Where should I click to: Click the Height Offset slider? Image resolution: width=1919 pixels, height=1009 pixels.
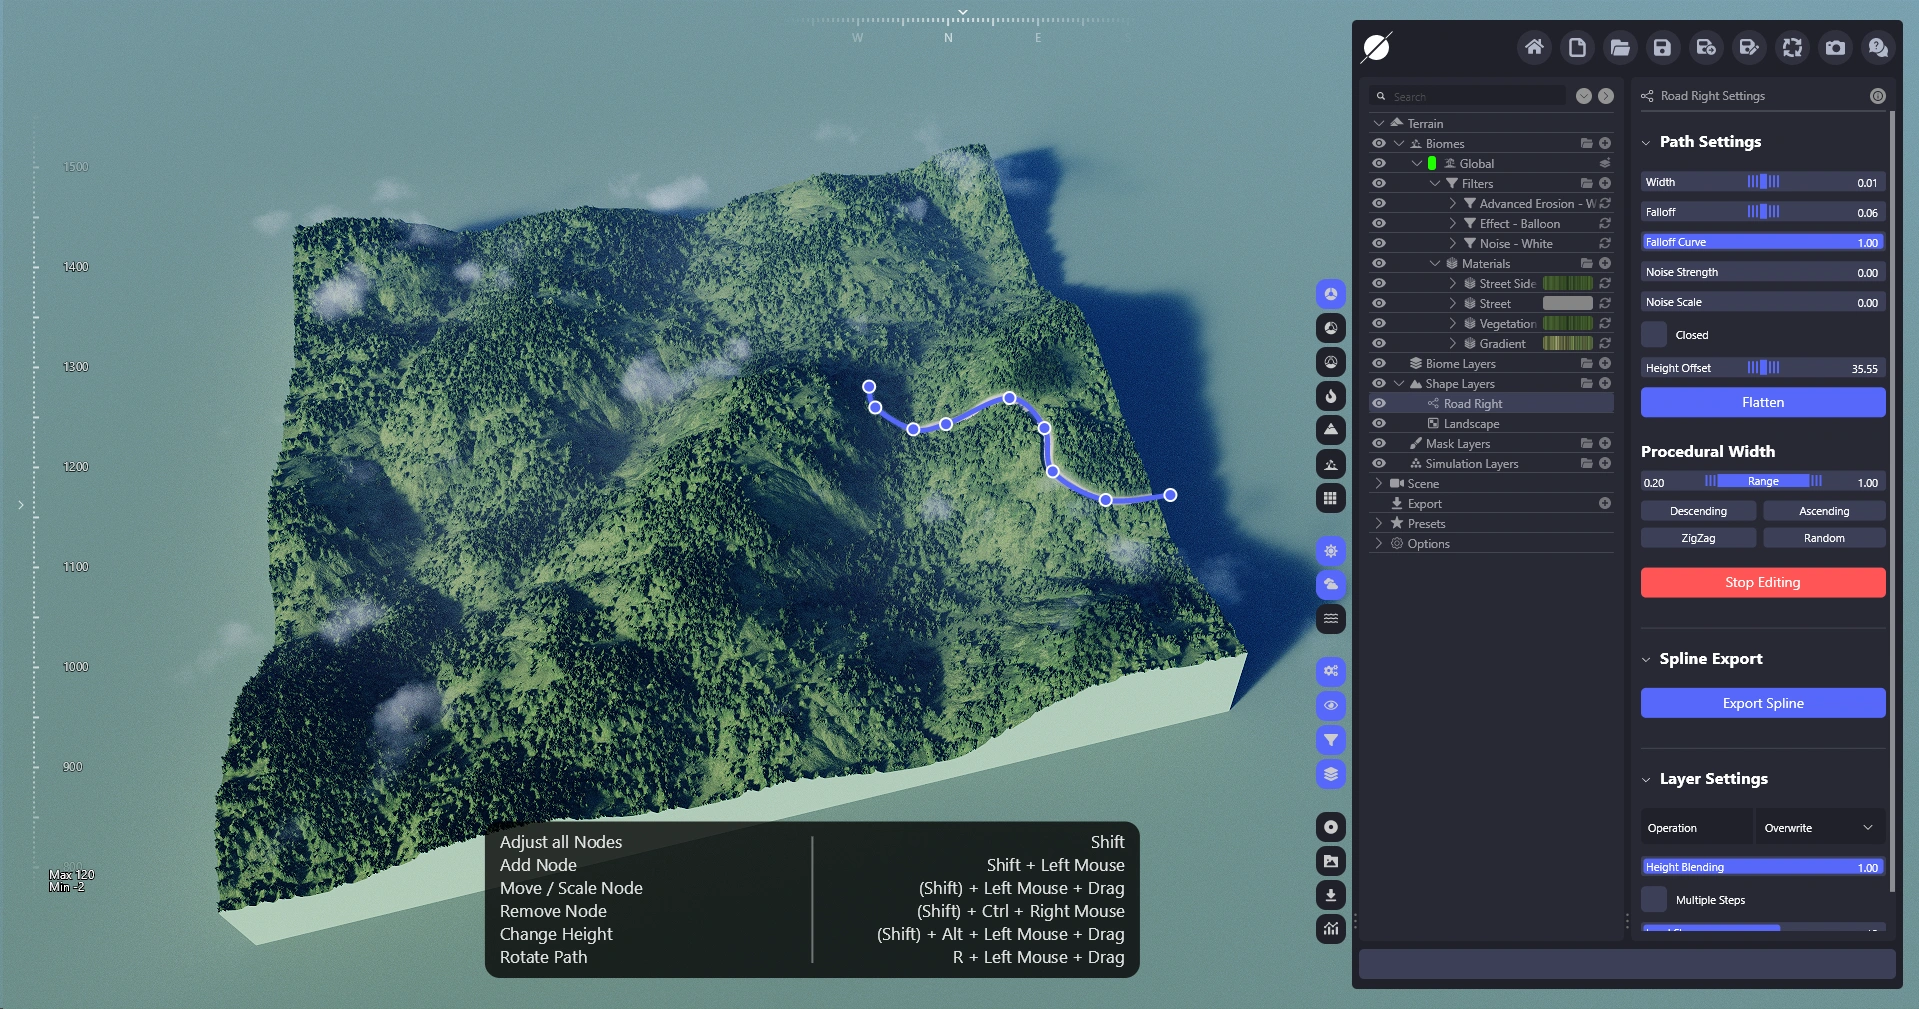[1762, 368]
